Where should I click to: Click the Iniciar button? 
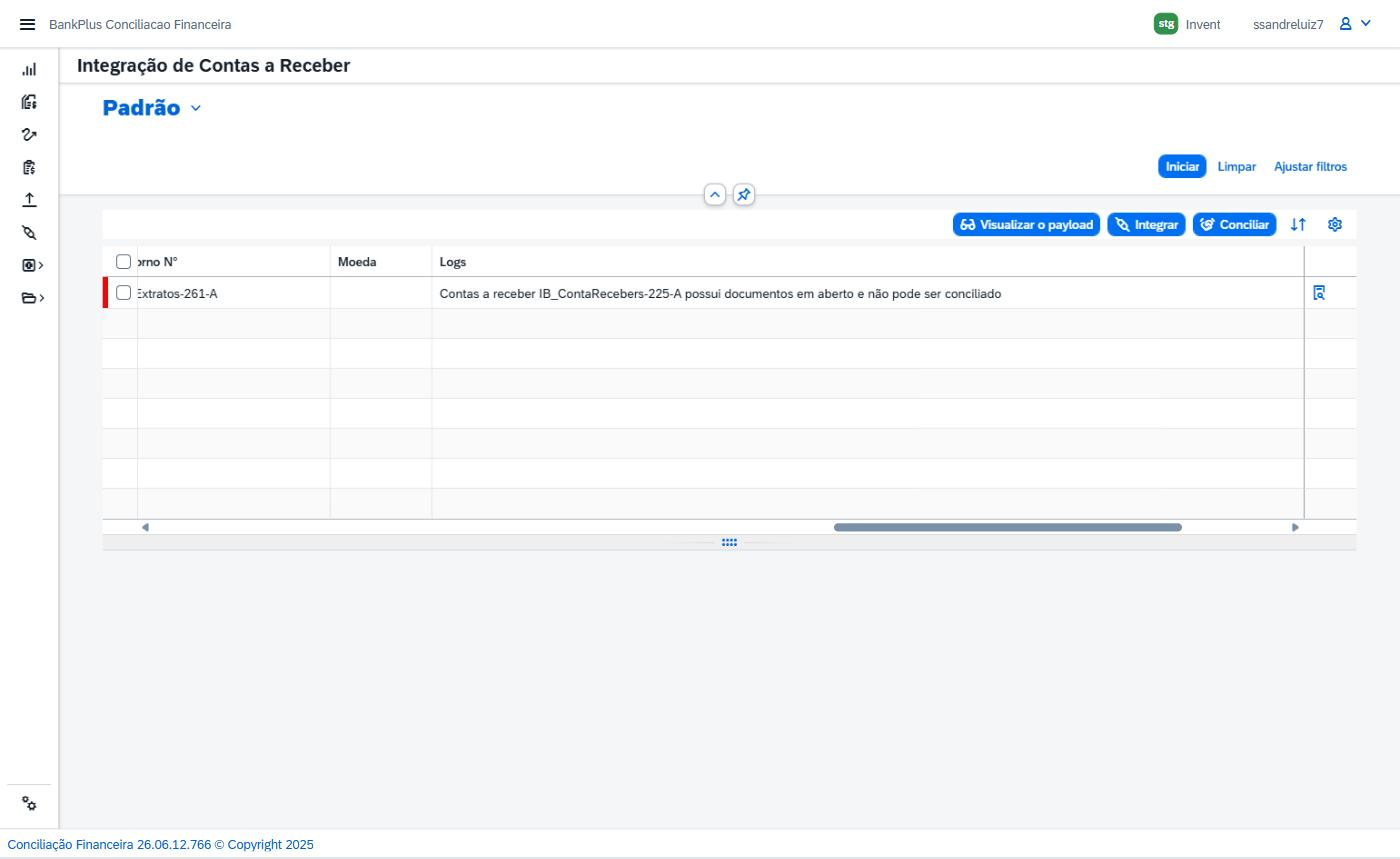click(1182, 167)
